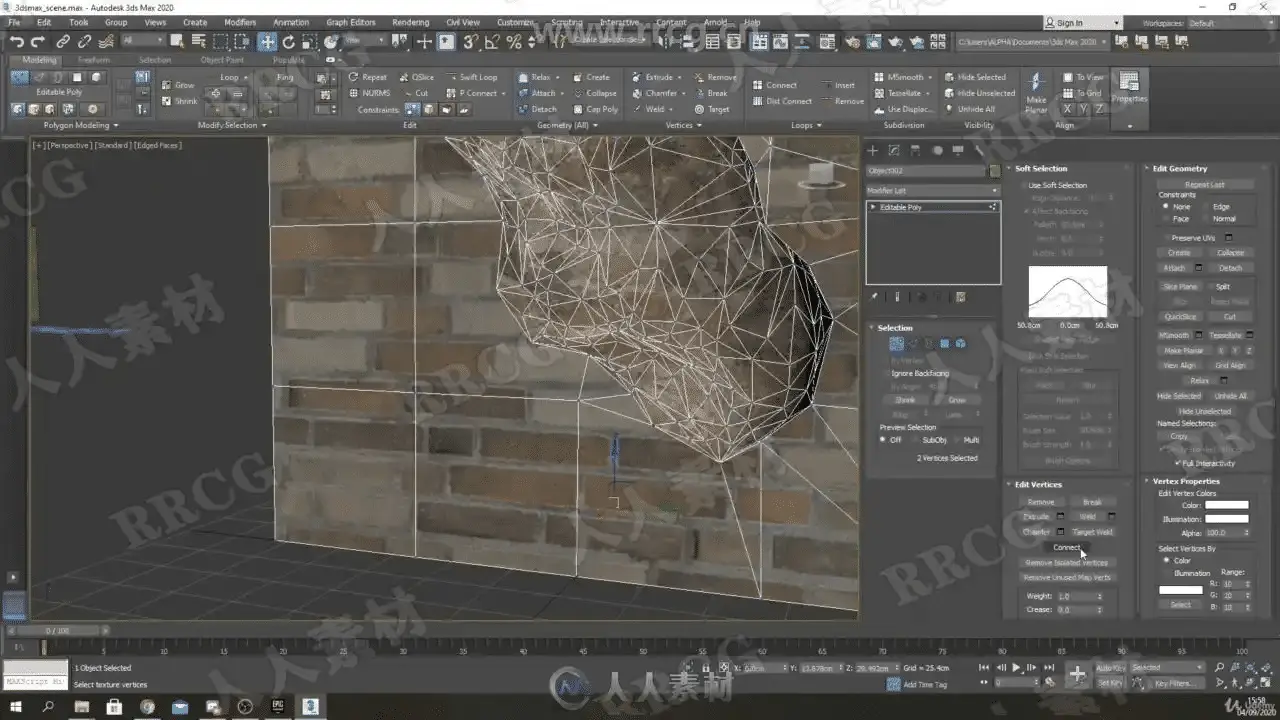
Task: Enable Use Soft Selection checkbox
Action: pos(1022,186)
